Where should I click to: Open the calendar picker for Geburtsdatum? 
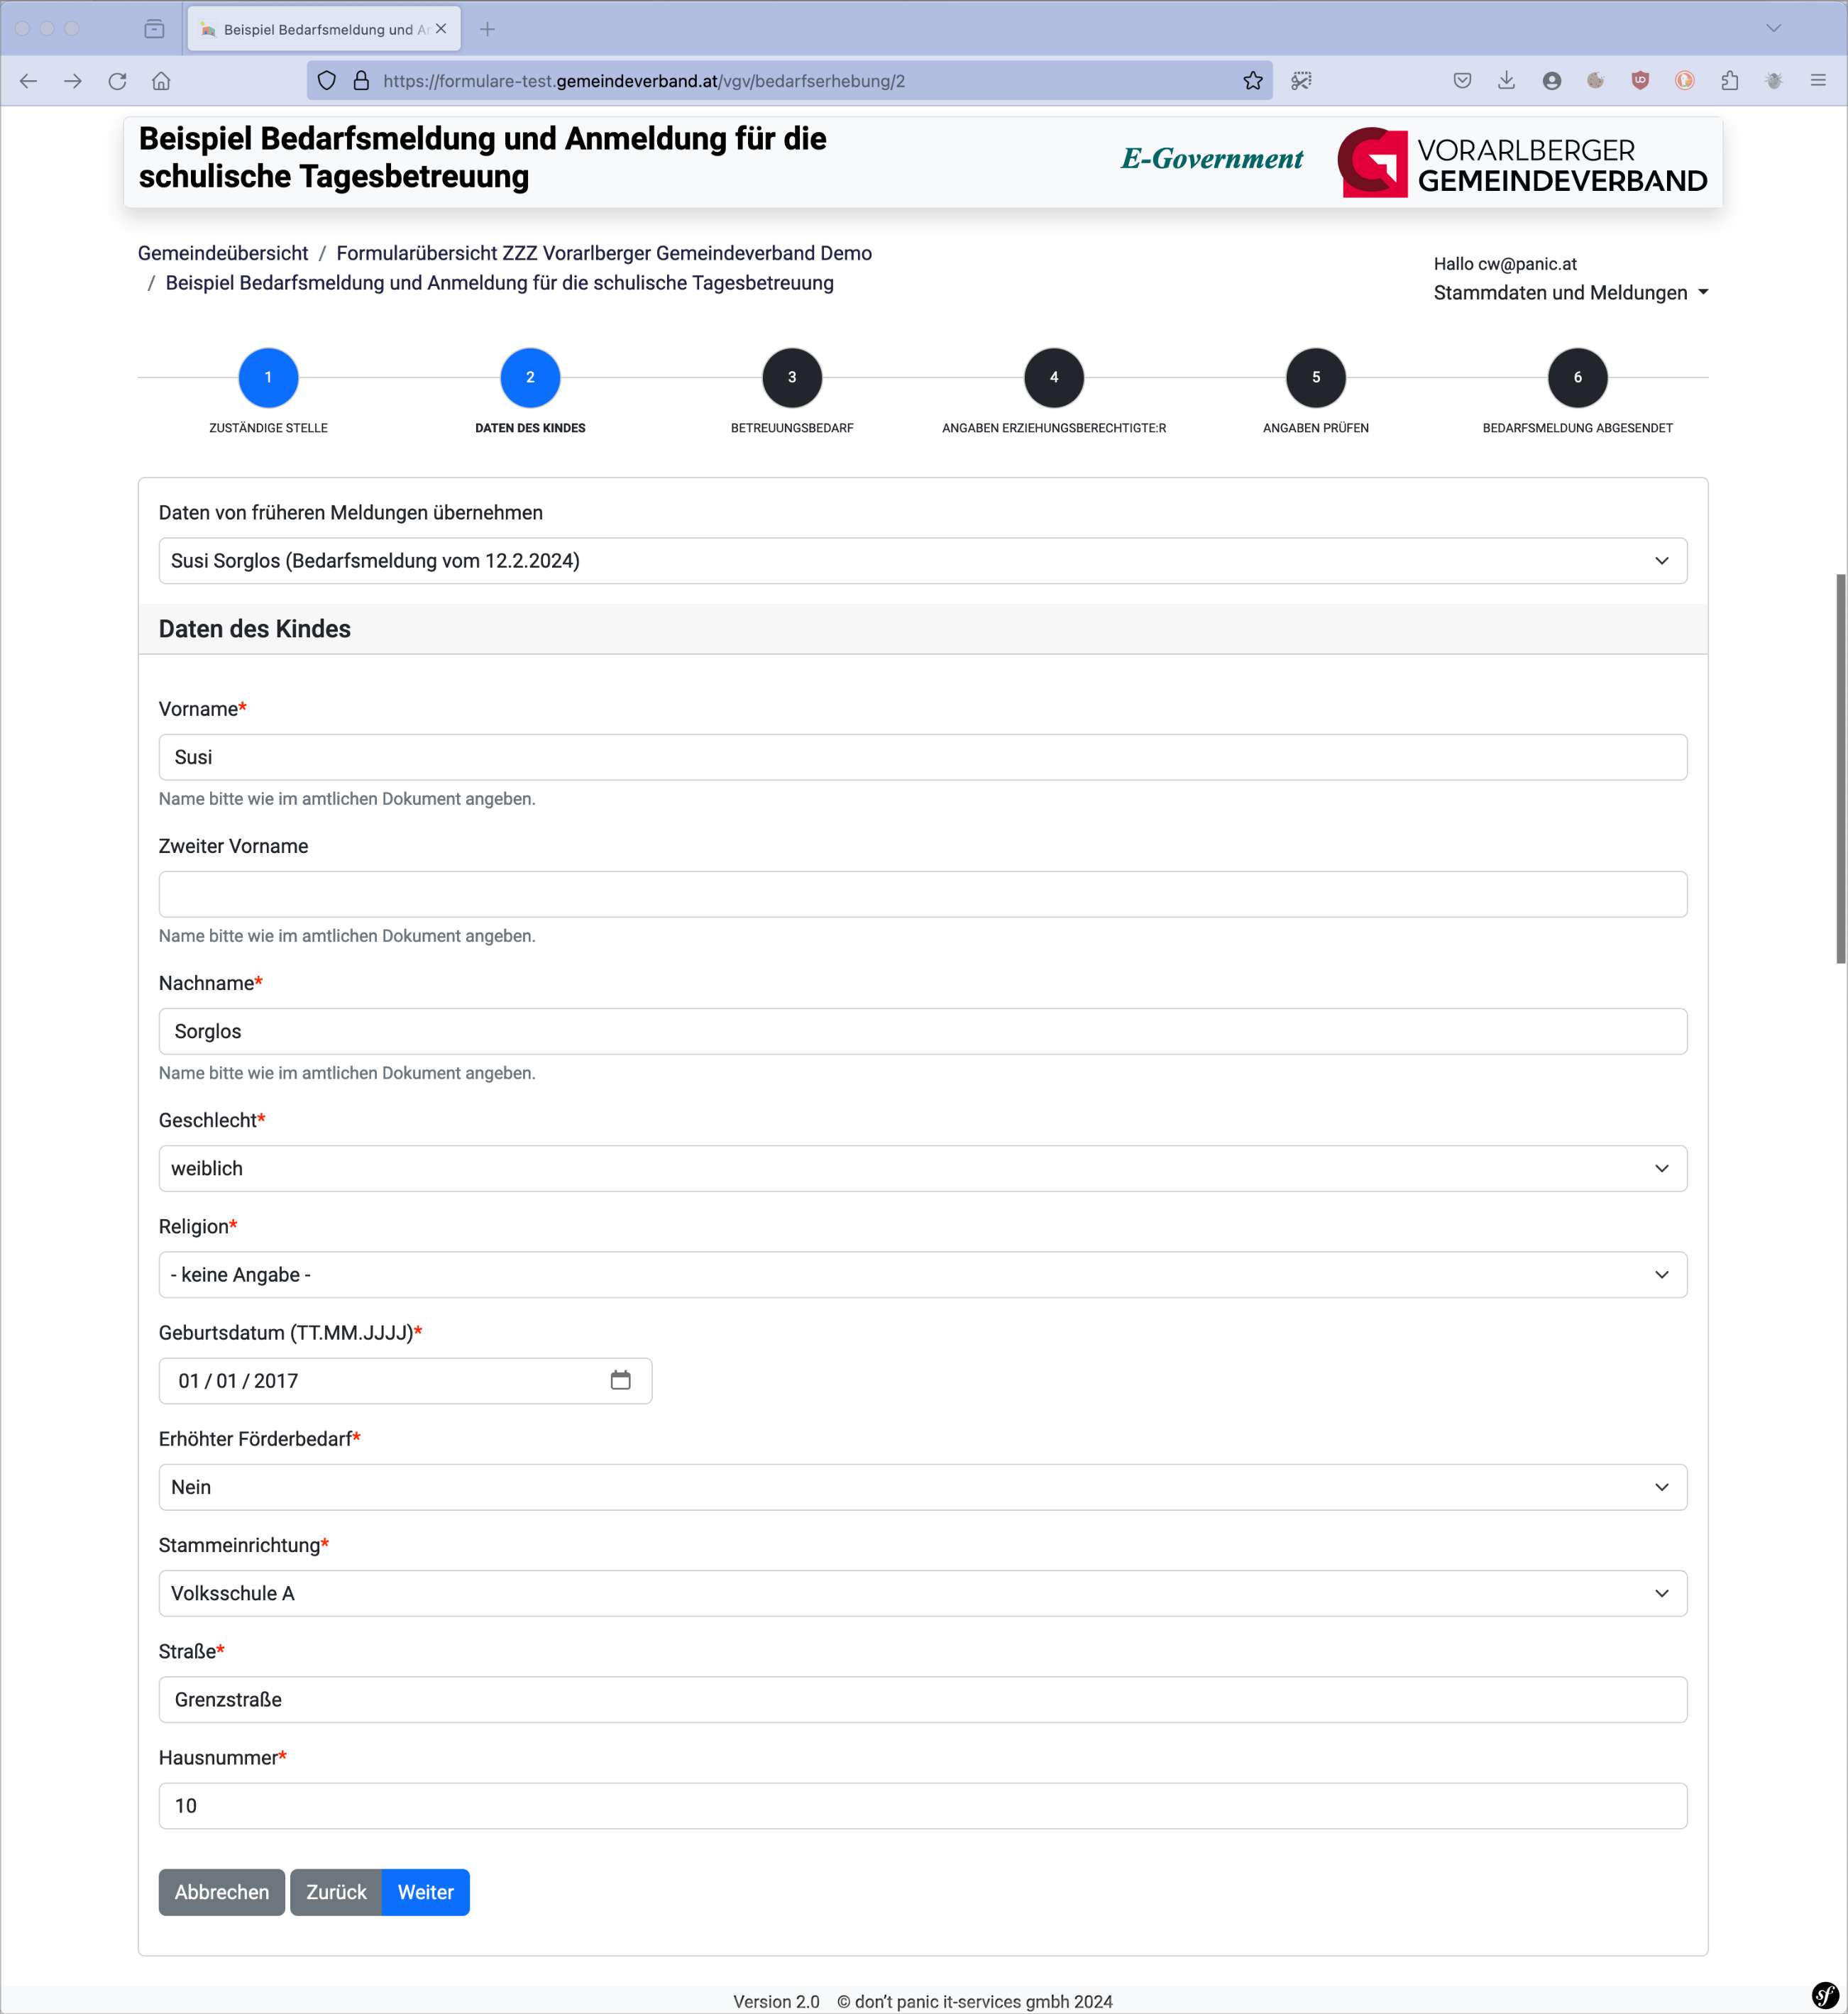620,1380
